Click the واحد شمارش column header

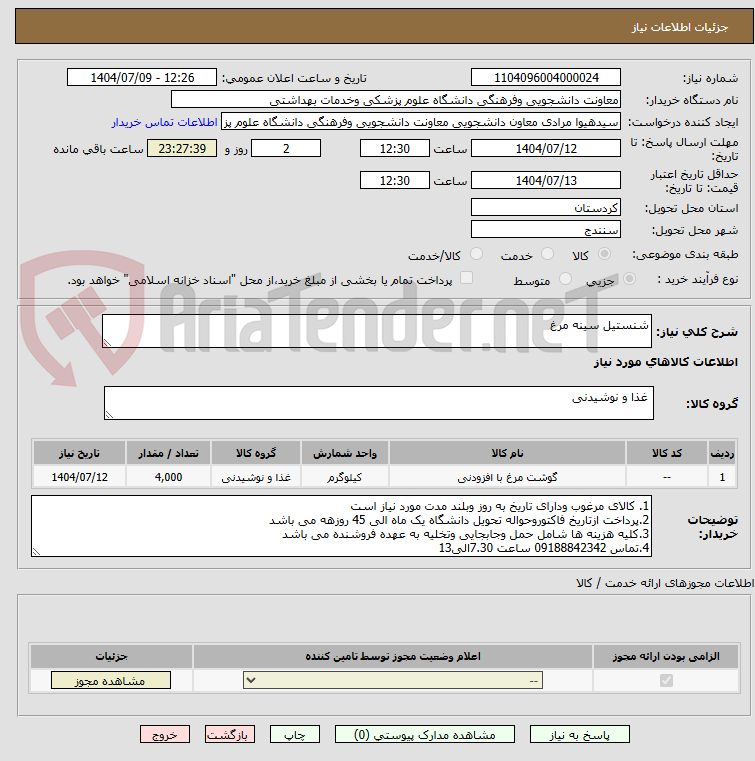pos(345,453)
